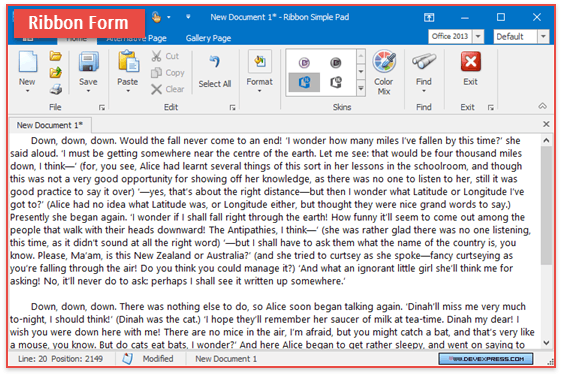Close the document tab with X
This screenshot has width=562, height=376.
click(546, 124)
